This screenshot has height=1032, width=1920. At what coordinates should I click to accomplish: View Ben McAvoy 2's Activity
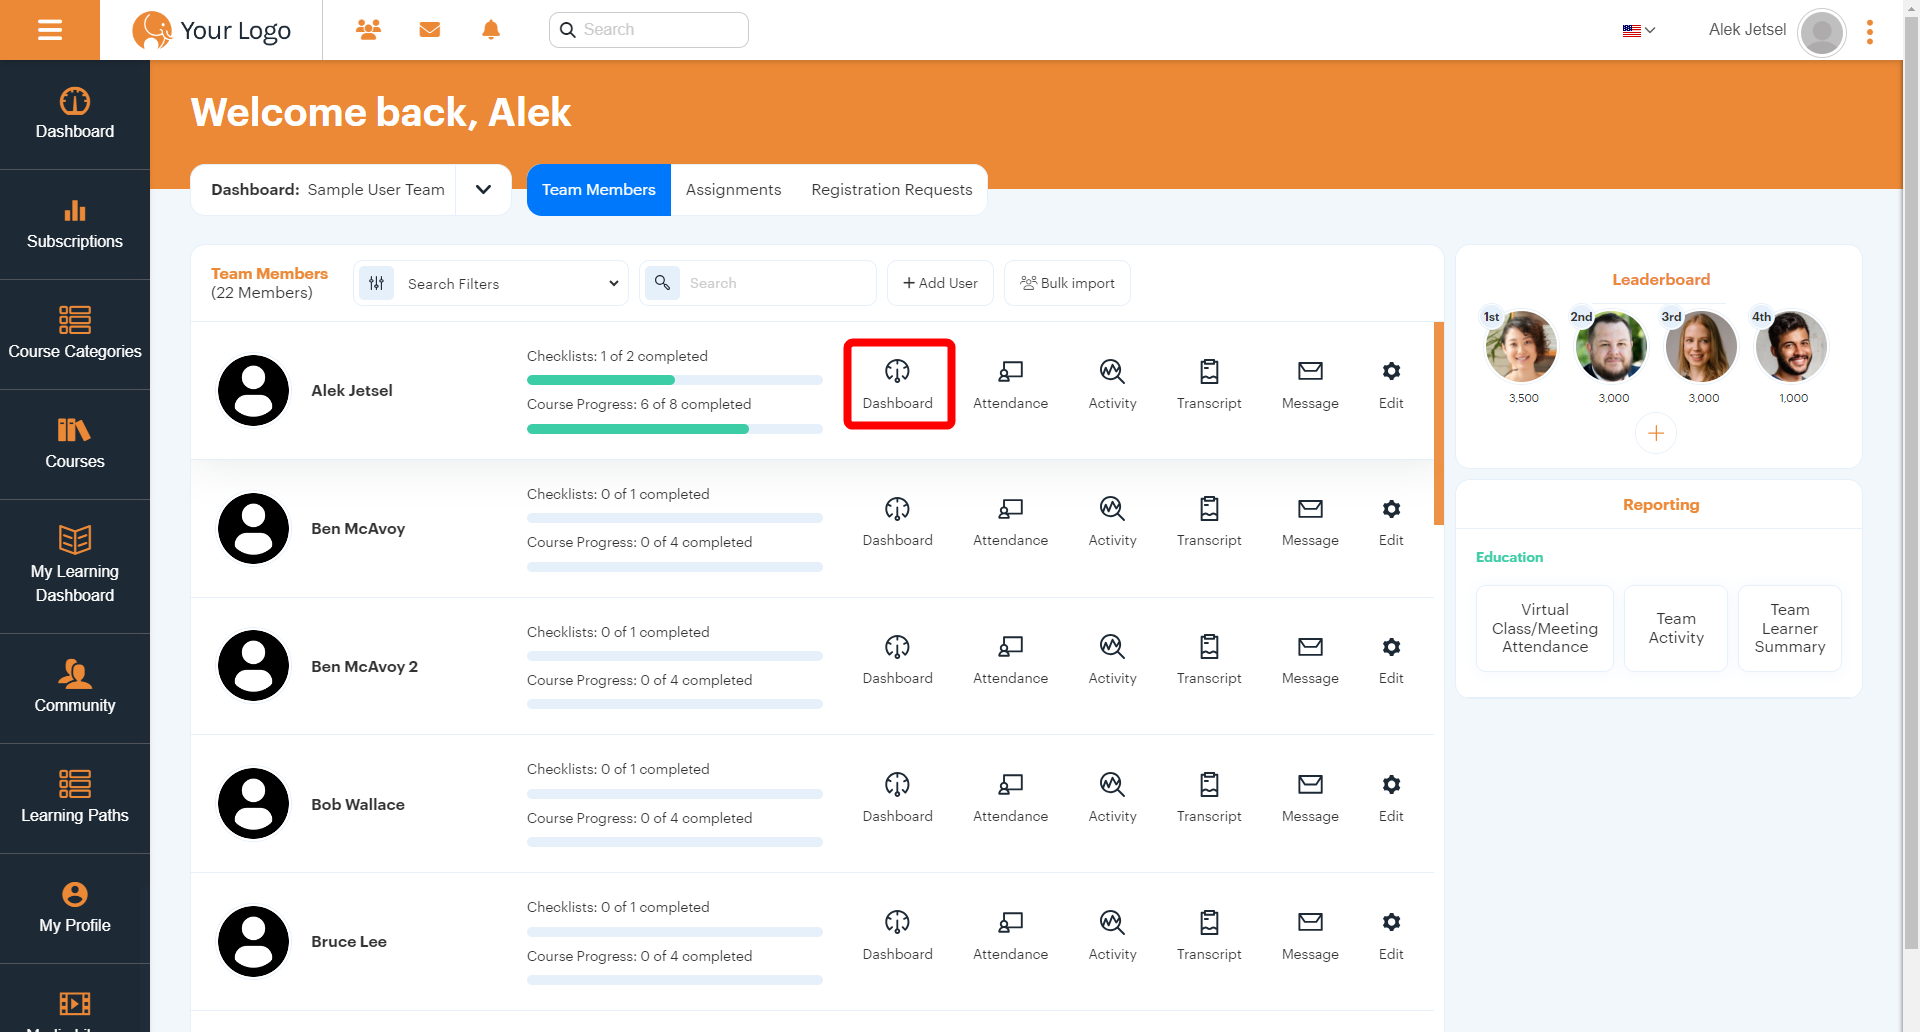[x=1112, y=660]
